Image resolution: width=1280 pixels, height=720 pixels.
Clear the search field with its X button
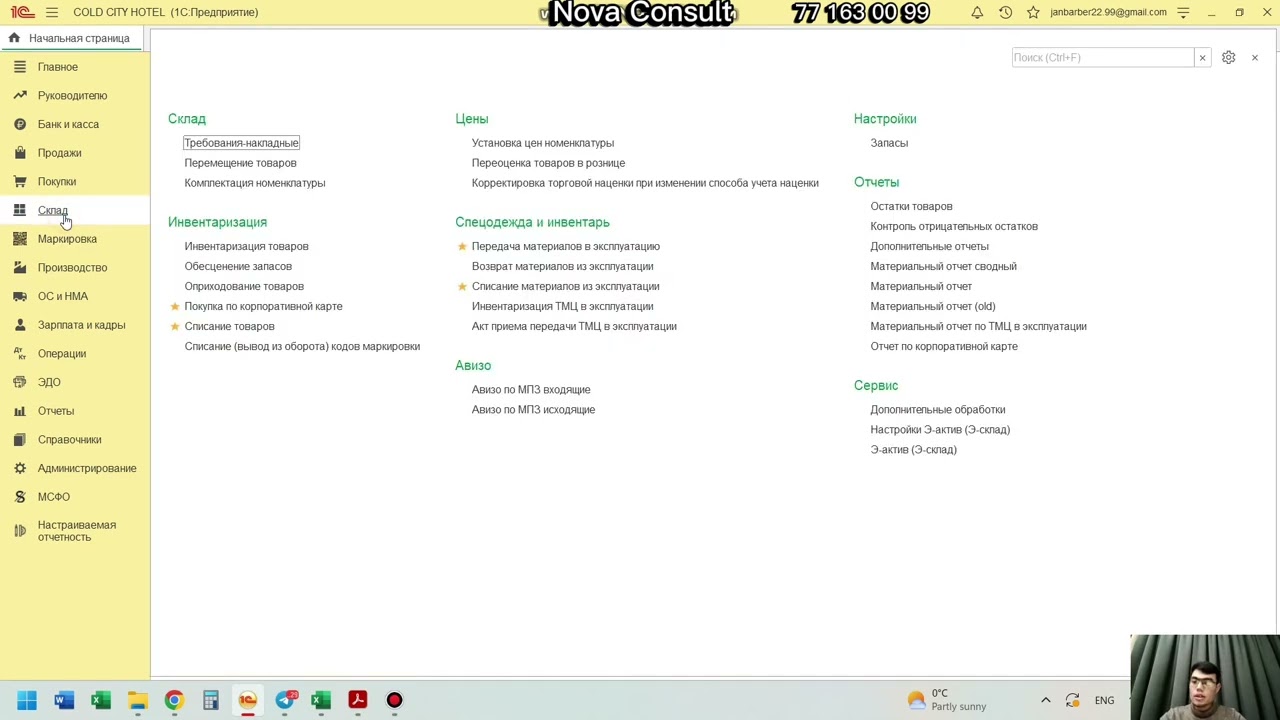pyautogui.click(x=1202, y=57)
